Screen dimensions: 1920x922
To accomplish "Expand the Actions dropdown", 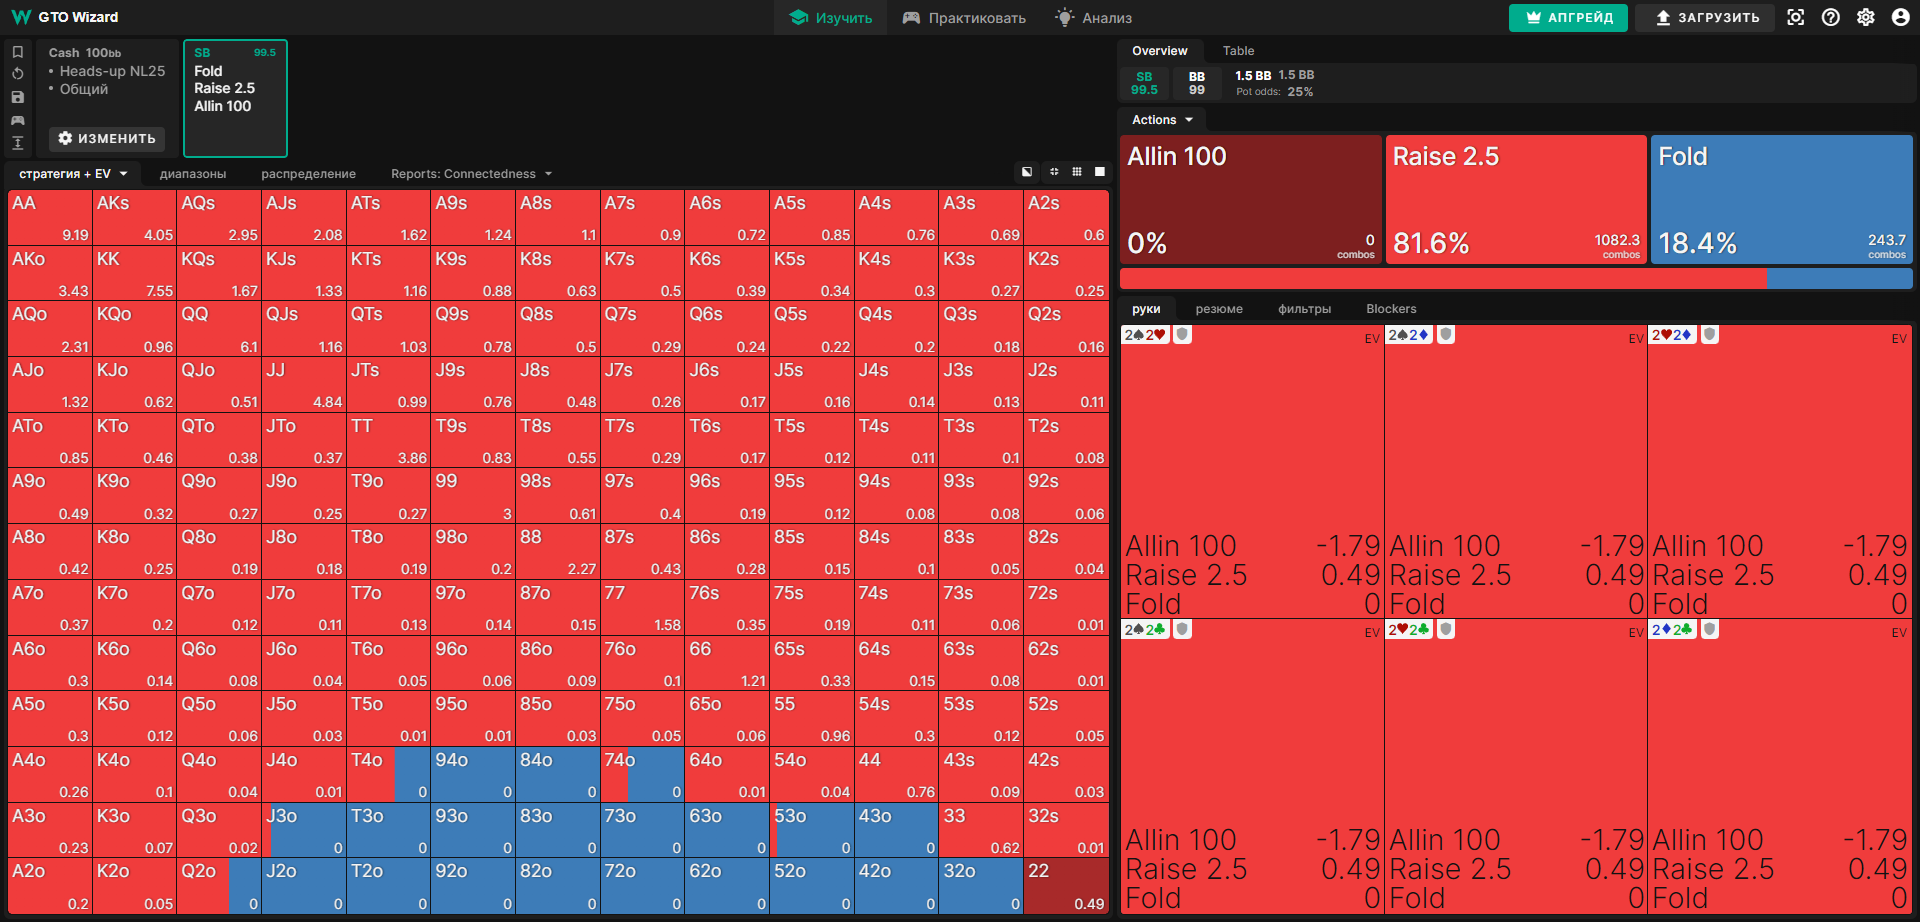I will click(x=1162, y=120).
